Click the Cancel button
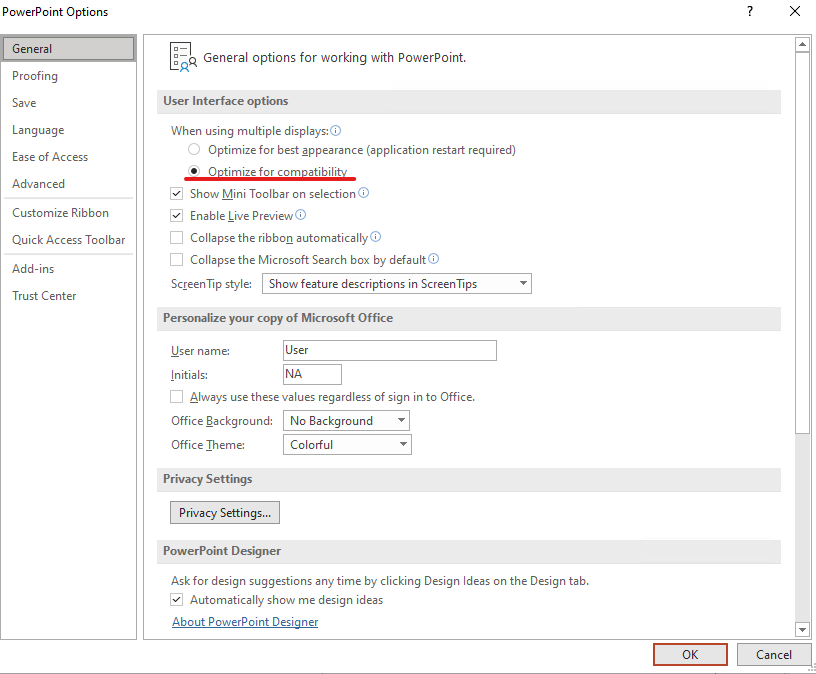816x674 pixels. pyautogui.click(x=774, y=655)
